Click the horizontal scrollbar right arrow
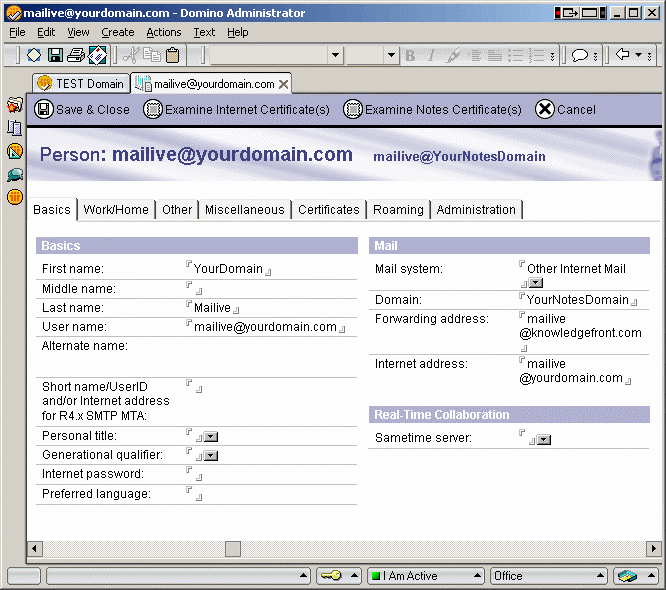 (x=653, y=549)
